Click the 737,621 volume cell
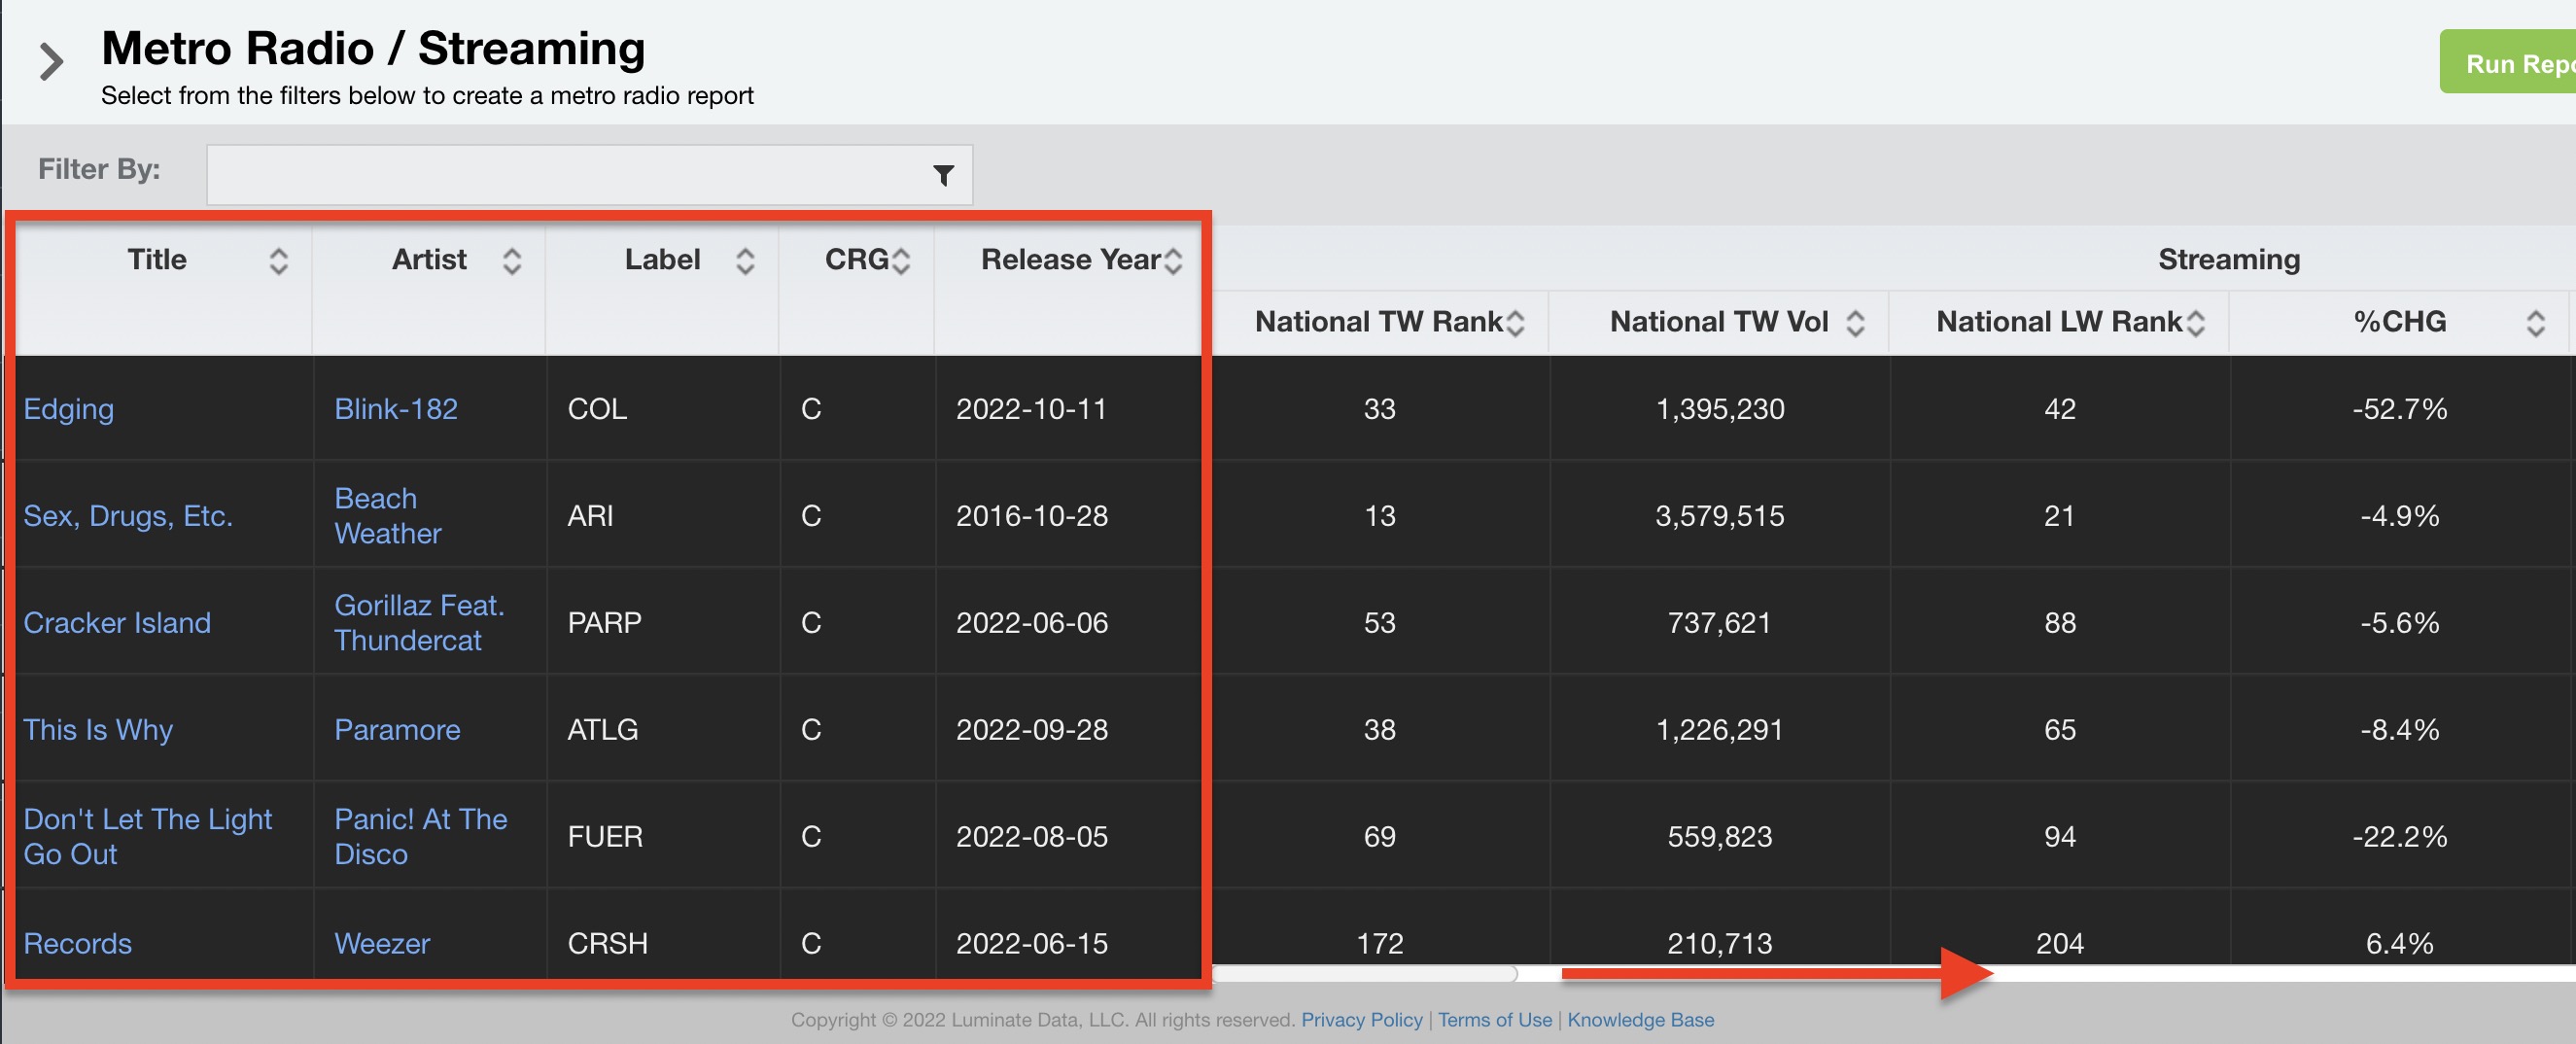Viewport: 2576px width, 1044px height. click(1719, 623)
